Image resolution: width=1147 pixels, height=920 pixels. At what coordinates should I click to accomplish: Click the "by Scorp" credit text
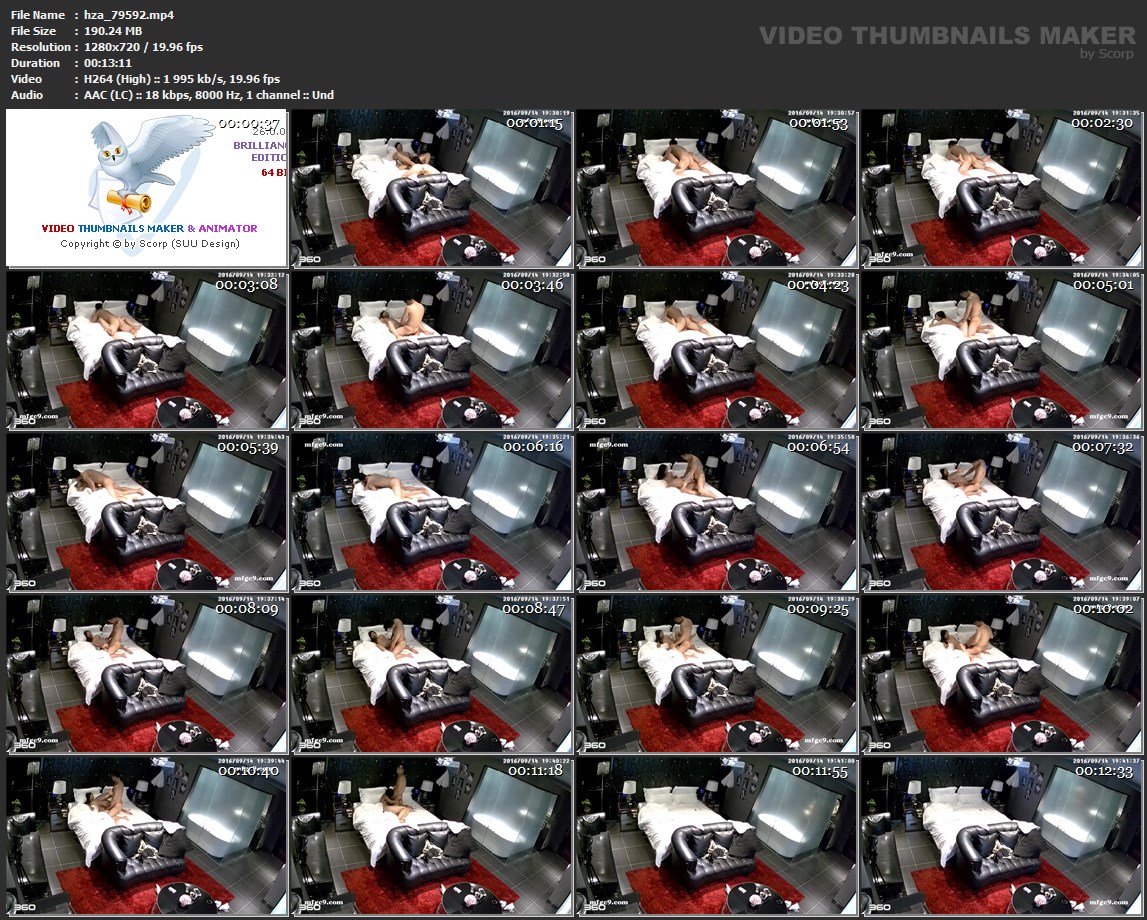click(1107, 54)
